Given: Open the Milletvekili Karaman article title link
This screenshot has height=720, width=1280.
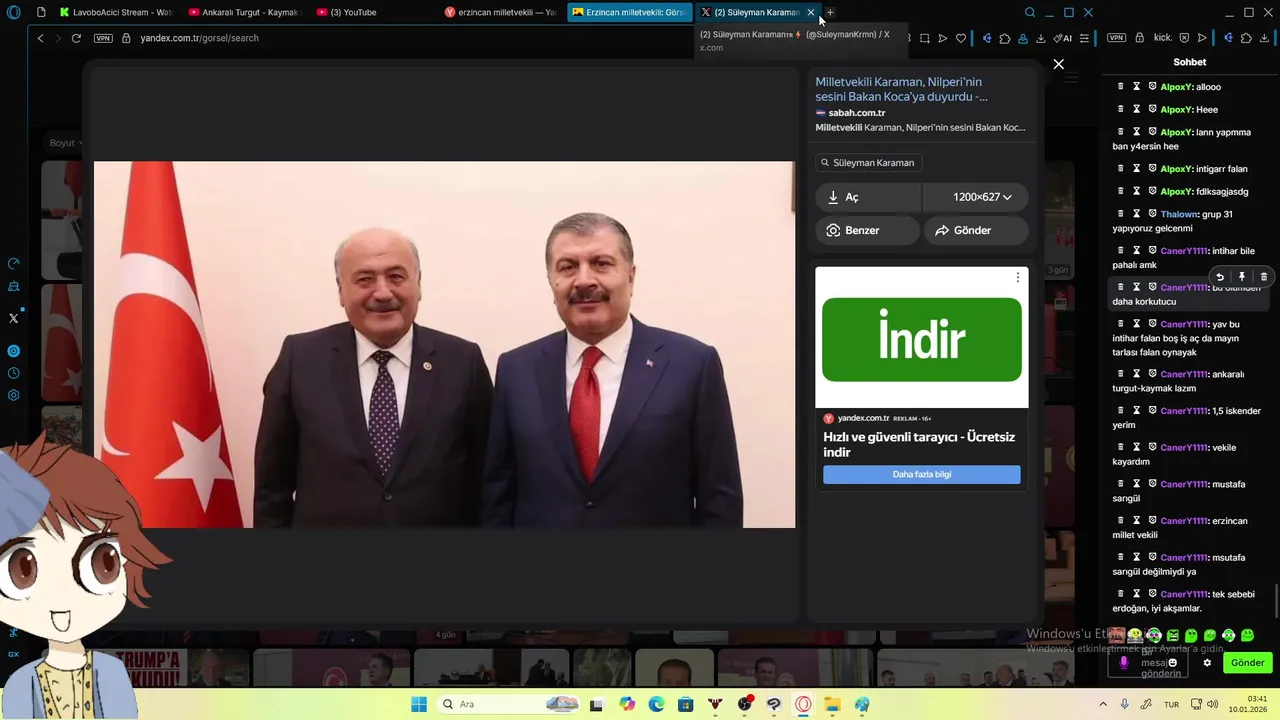Looking at the screenshot, I should 901,89.
